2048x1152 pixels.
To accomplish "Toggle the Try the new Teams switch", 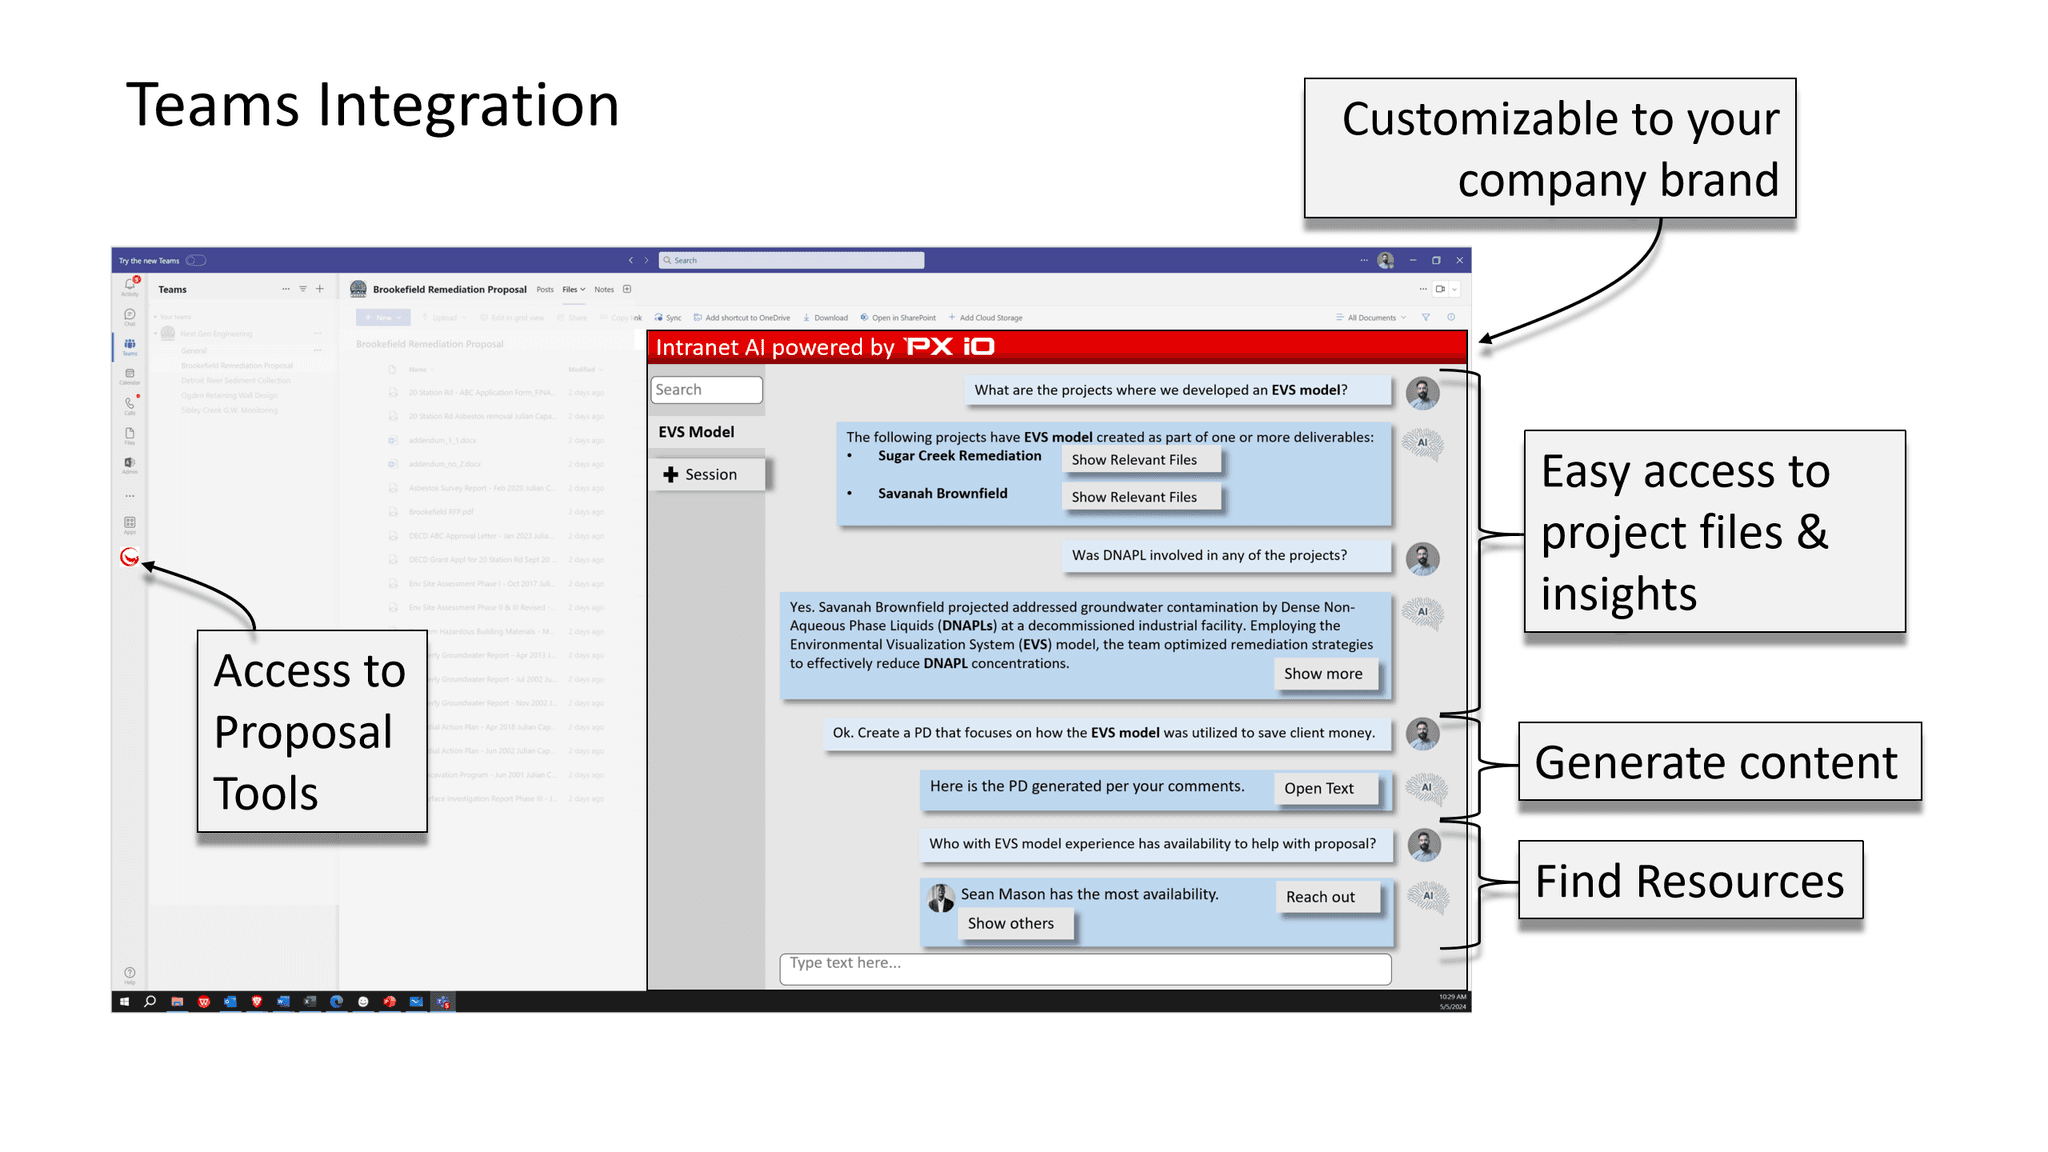I will pyautogui.click(x=196, y=261).
